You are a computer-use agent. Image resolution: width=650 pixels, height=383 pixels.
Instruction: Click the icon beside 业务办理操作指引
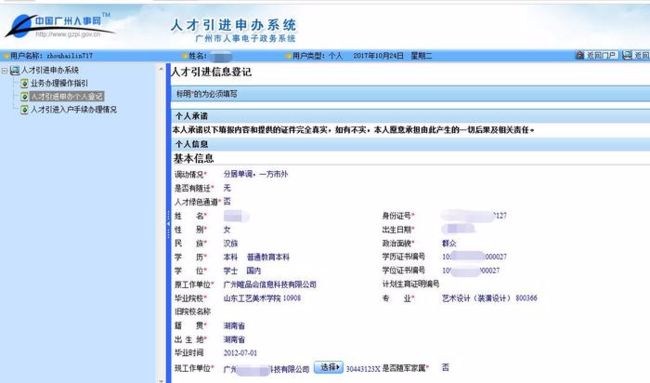24,83
